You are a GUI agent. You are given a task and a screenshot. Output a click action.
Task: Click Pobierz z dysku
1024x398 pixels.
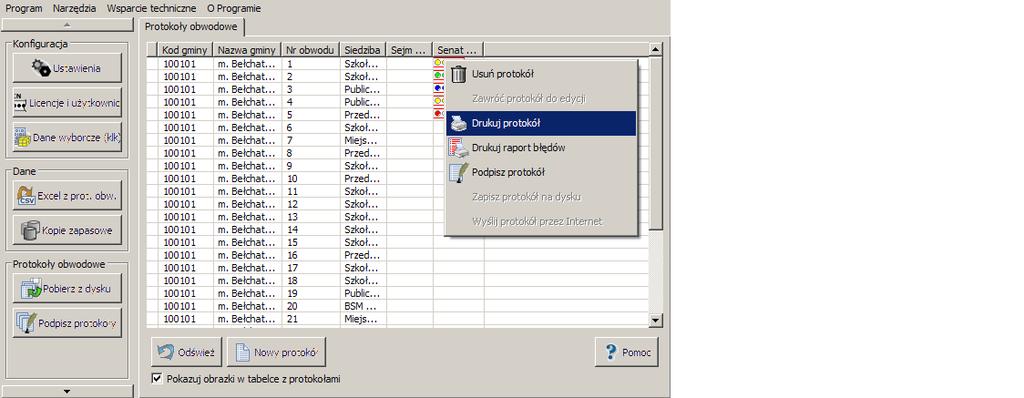67,288
